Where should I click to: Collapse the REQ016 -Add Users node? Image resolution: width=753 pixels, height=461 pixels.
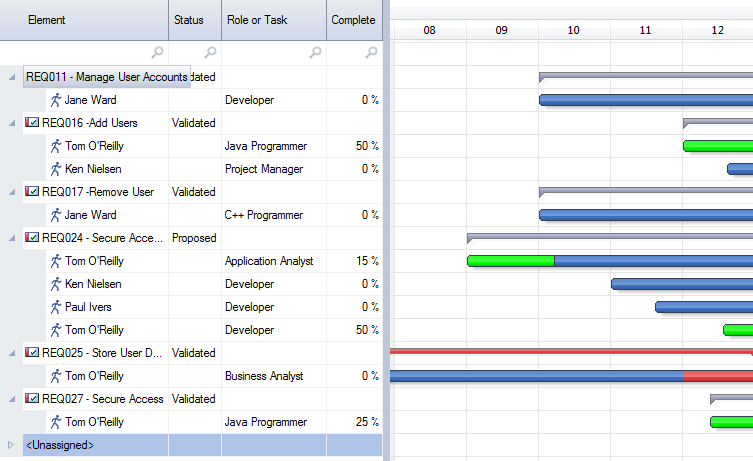click(x=11, y=123)
